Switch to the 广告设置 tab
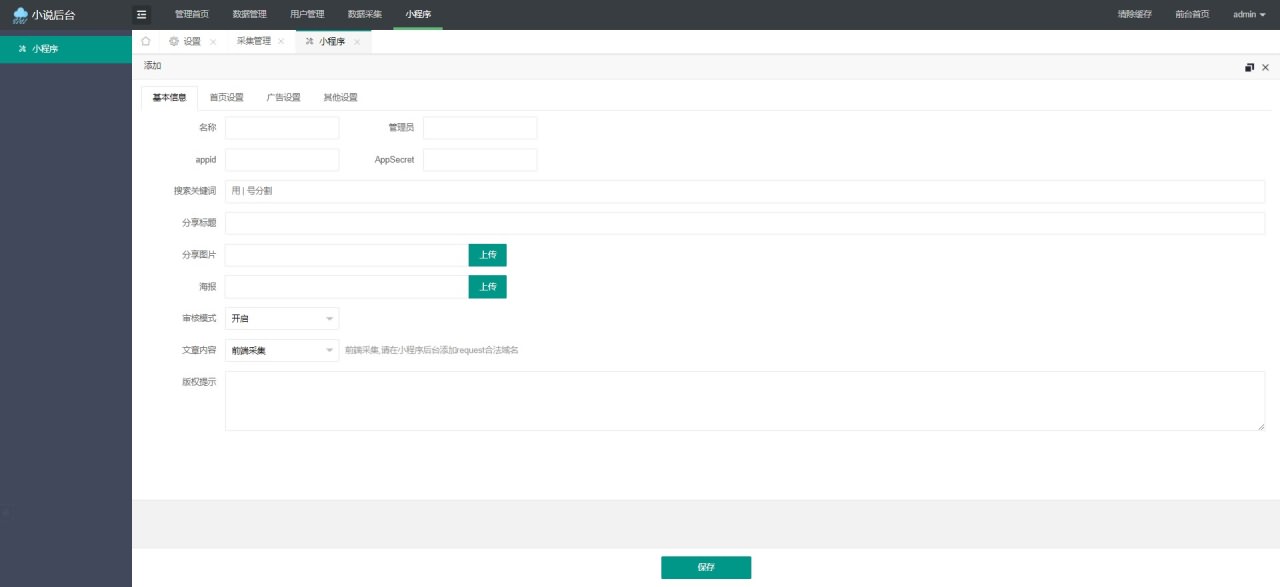1280x587 pixels. point(283,97)
